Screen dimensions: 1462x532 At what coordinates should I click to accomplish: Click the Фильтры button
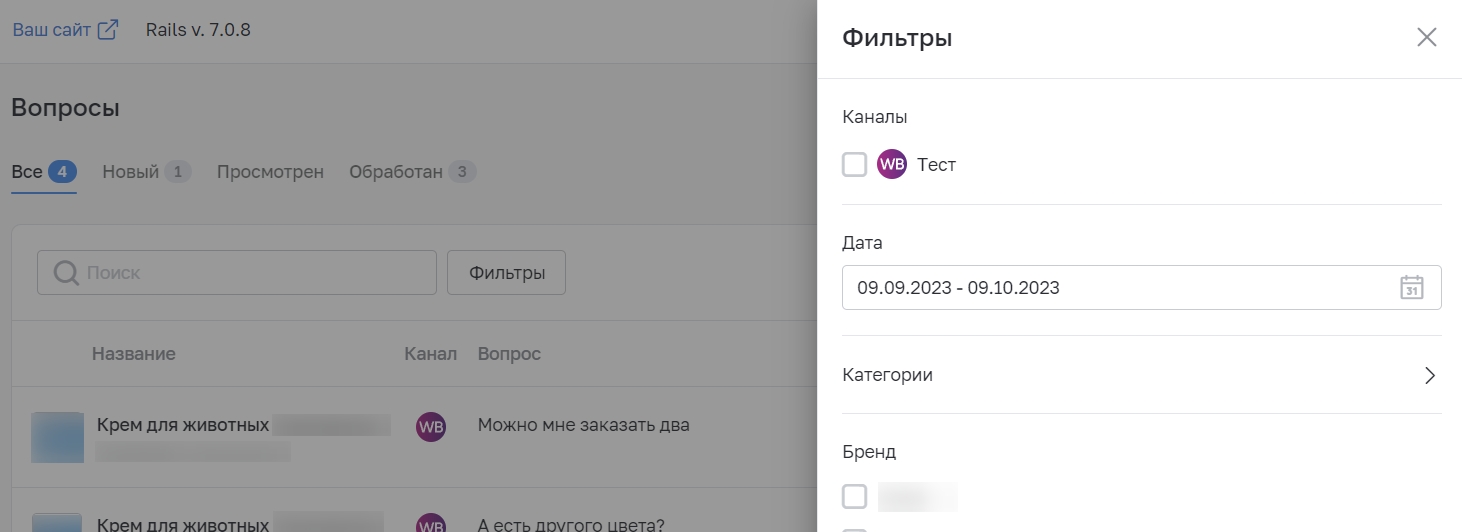pyautogui.click(x=507, y=273)
